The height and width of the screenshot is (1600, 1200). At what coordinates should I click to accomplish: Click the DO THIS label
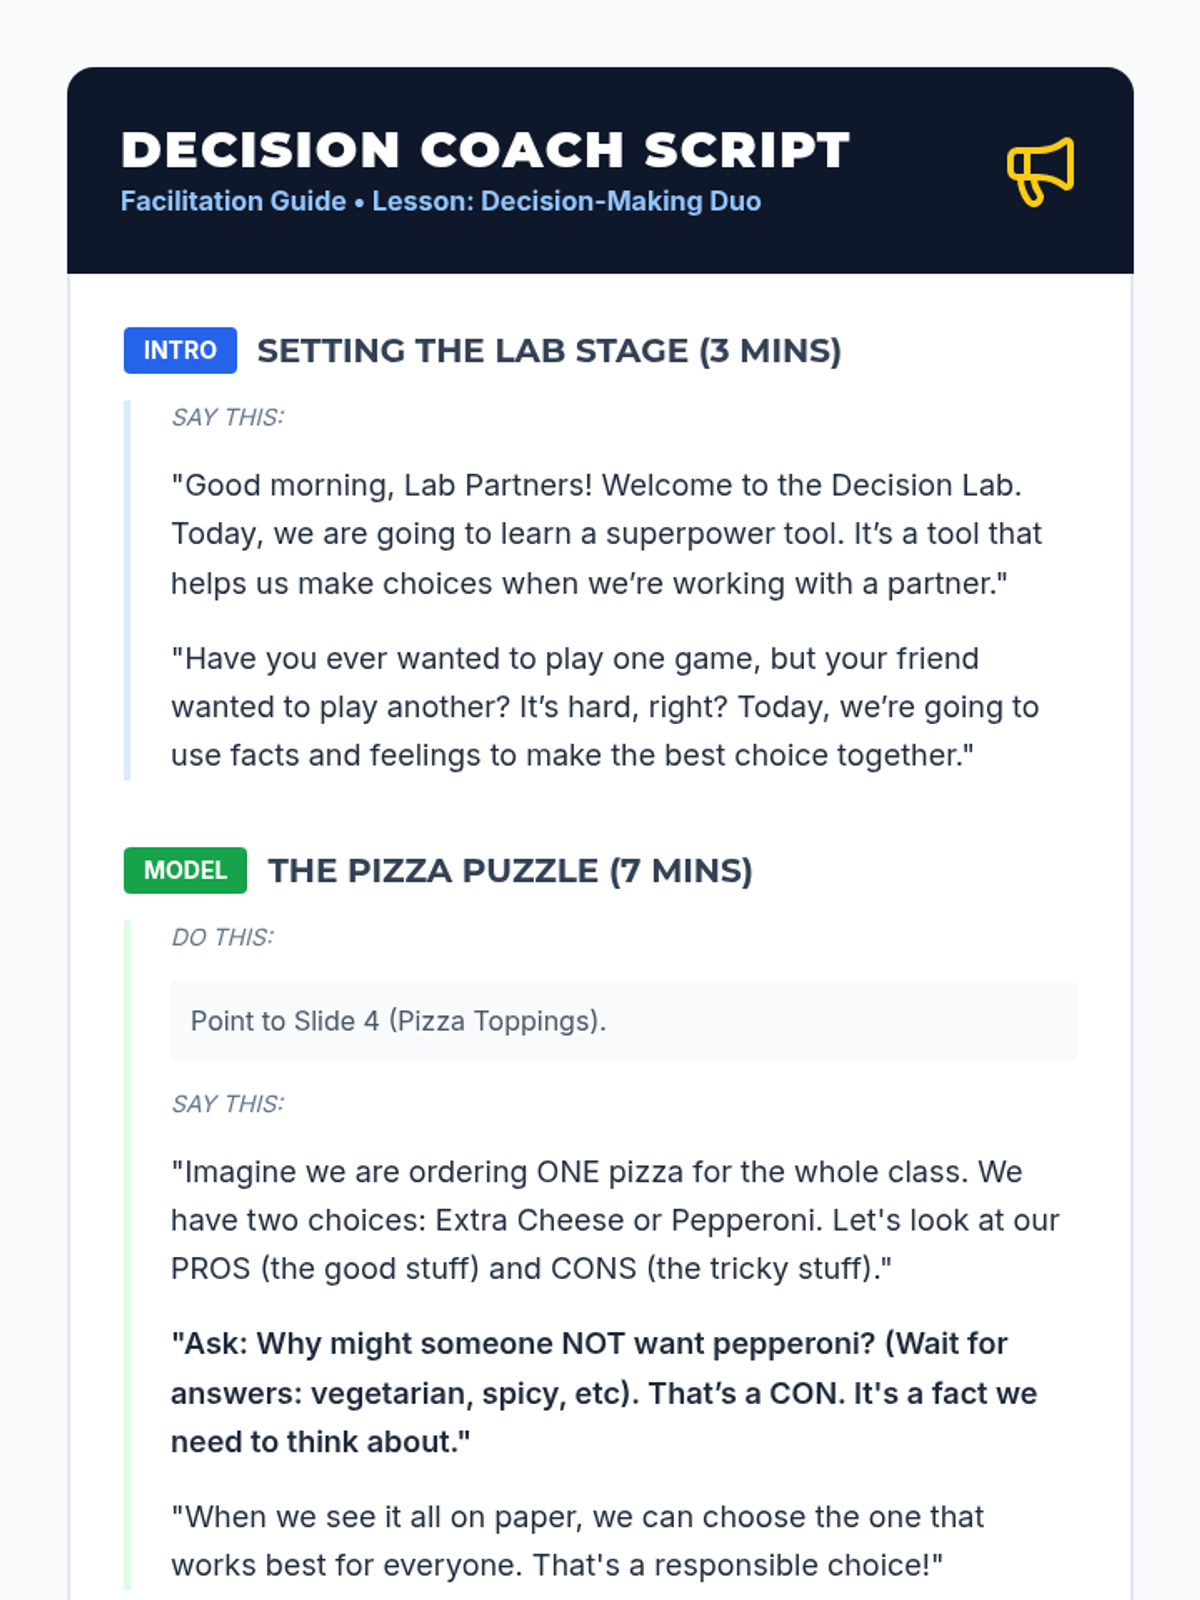[x=222, y=937]
